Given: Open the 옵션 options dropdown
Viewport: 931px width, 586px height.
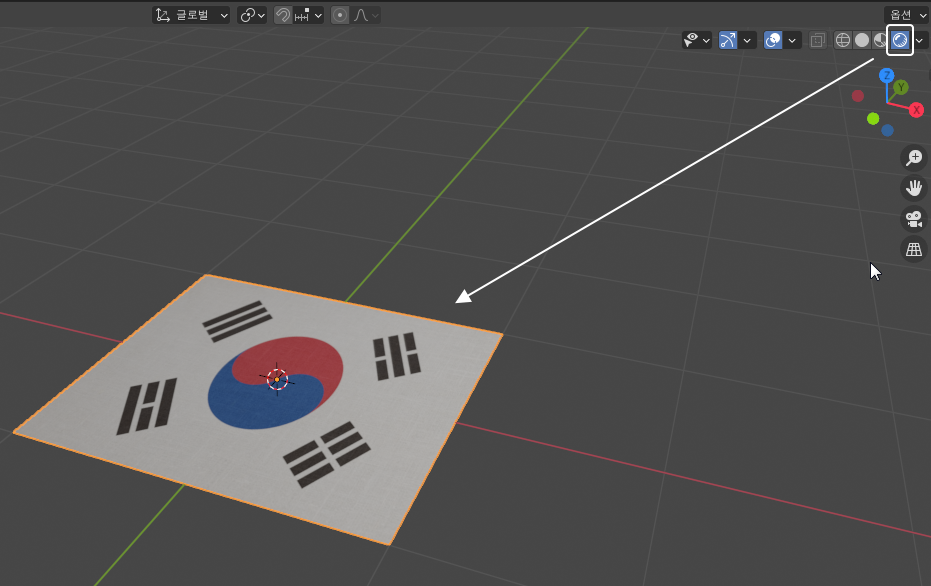Looking at the screenshot, I should (x=907, y=15).
